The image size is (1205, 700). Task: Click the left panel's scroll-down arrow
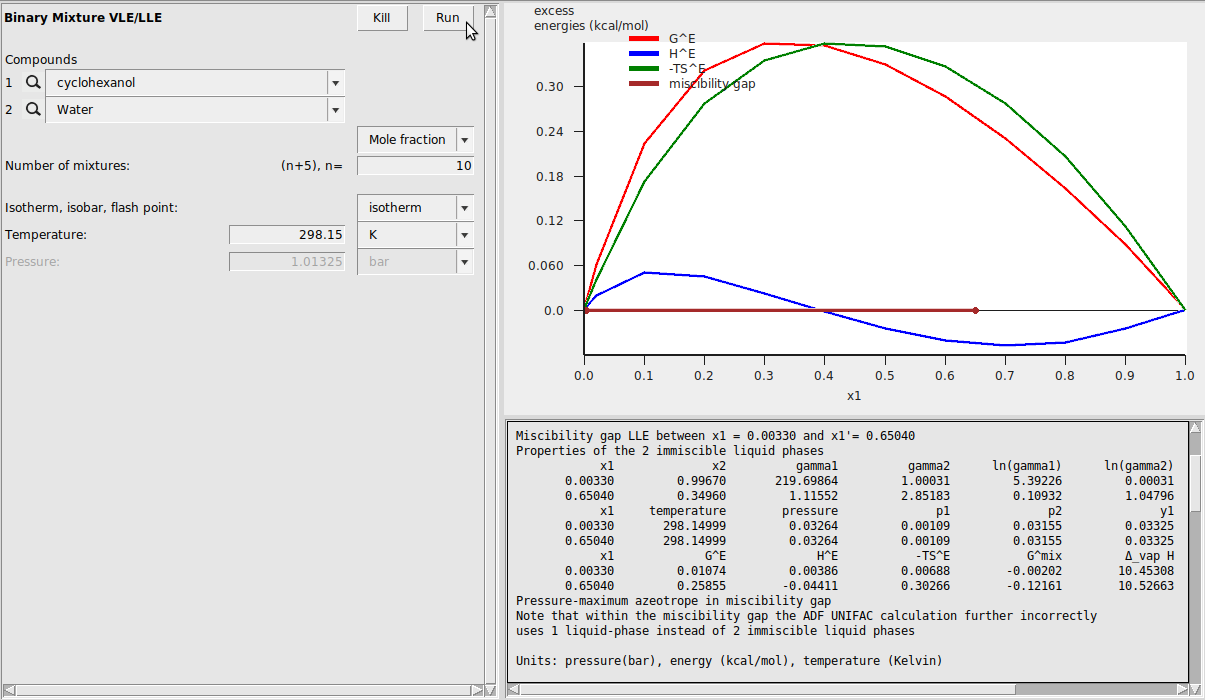point(489,676)
